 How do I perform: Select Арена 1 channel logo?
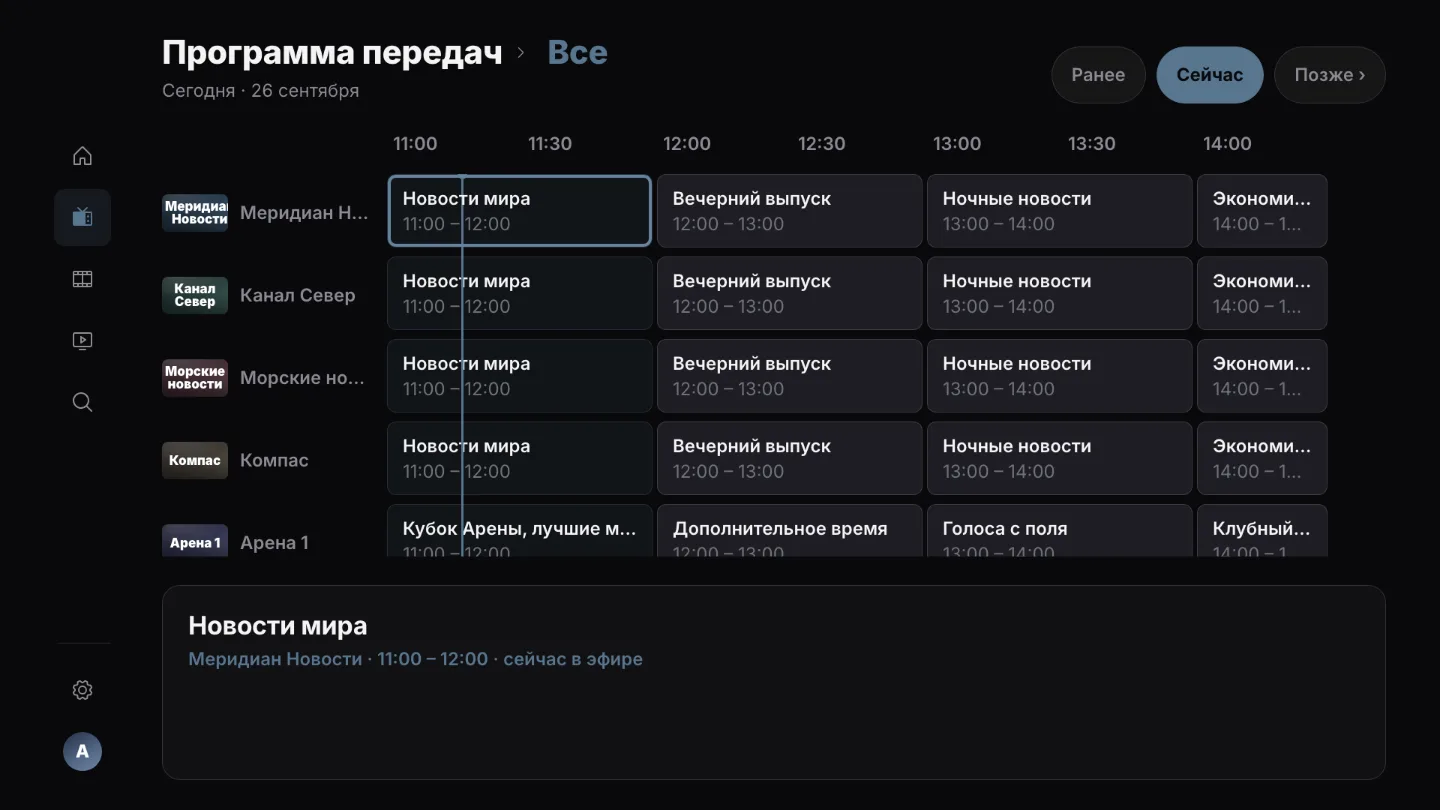coord(195,541)
